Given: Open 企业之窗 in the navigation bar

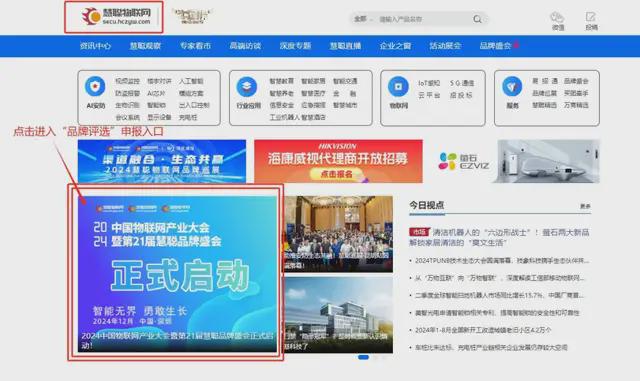Looking at the screenshot, I should pyautogui.click(x=395, y=46).
